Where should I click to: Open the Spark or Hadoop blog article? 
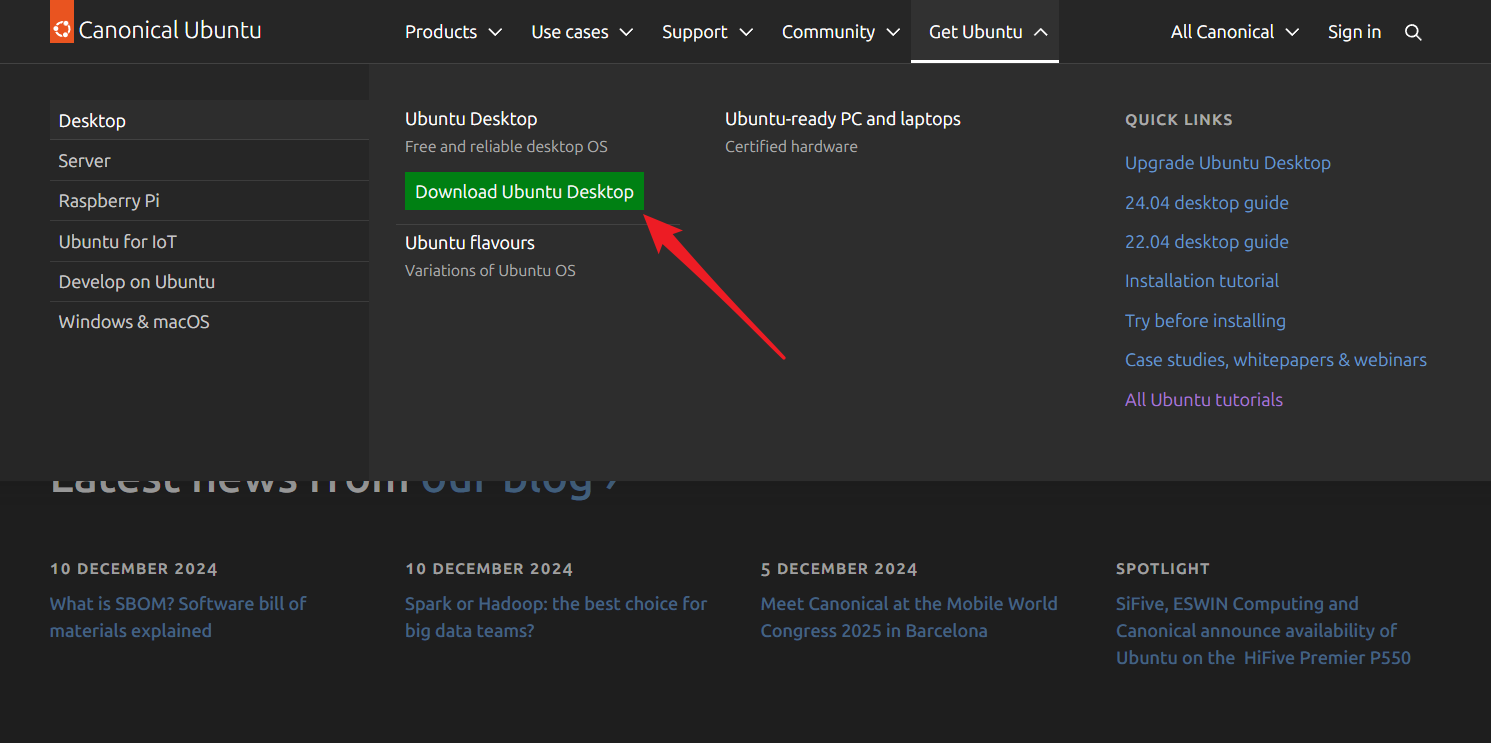[x=556, y=617]
